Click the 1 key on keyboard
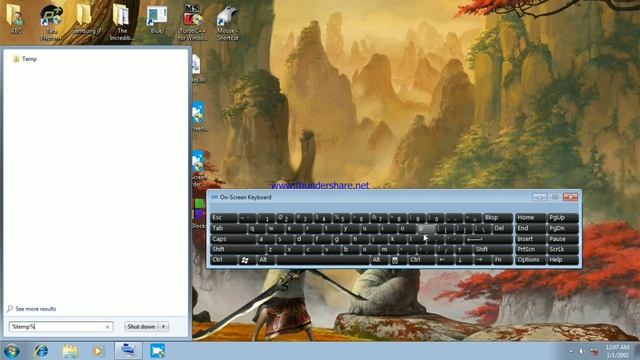Viewport: 640px width, 360px height. pos(267,218)
